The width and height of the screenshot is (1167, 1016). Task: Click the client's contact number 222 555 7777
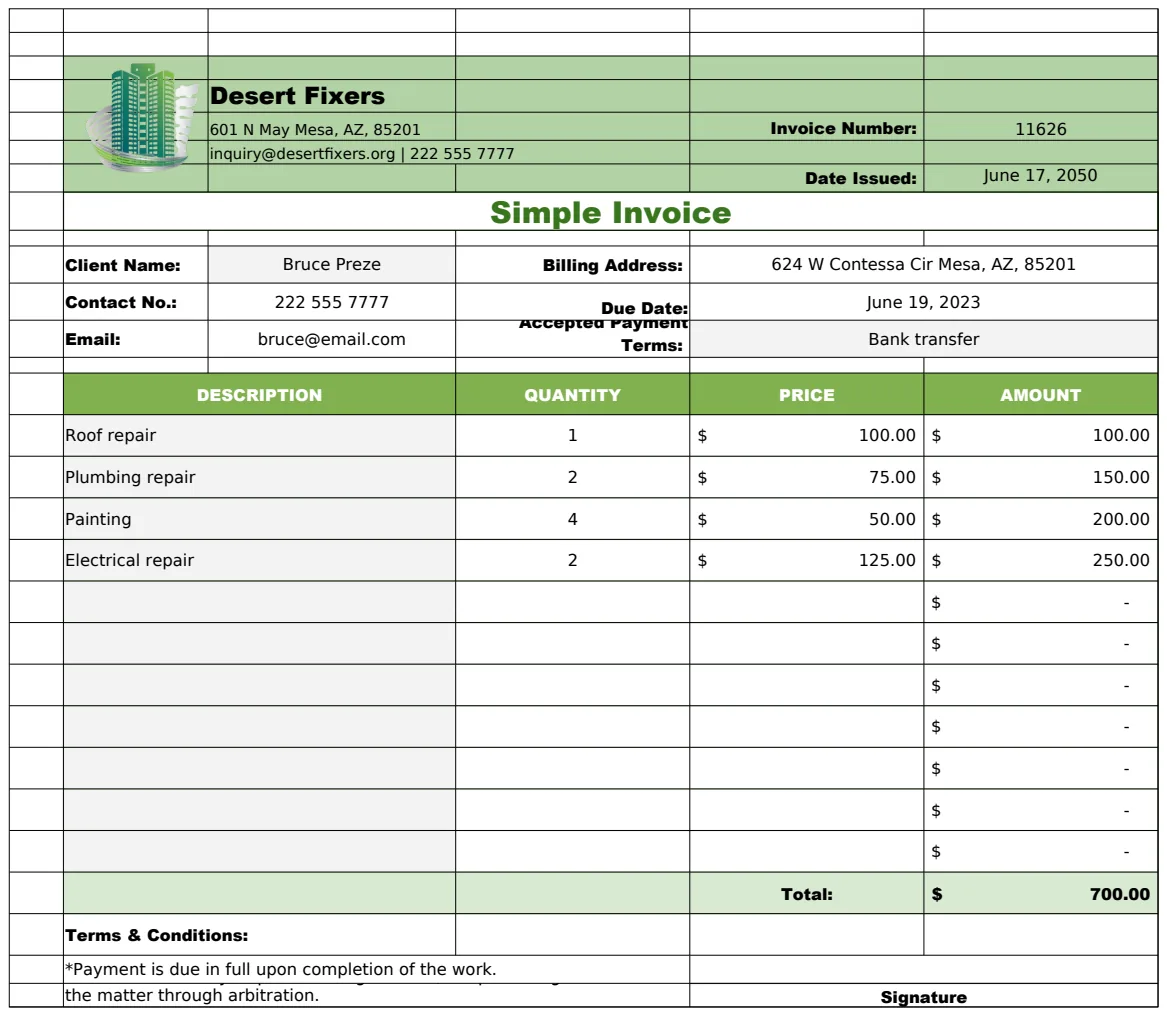(332, 302)
